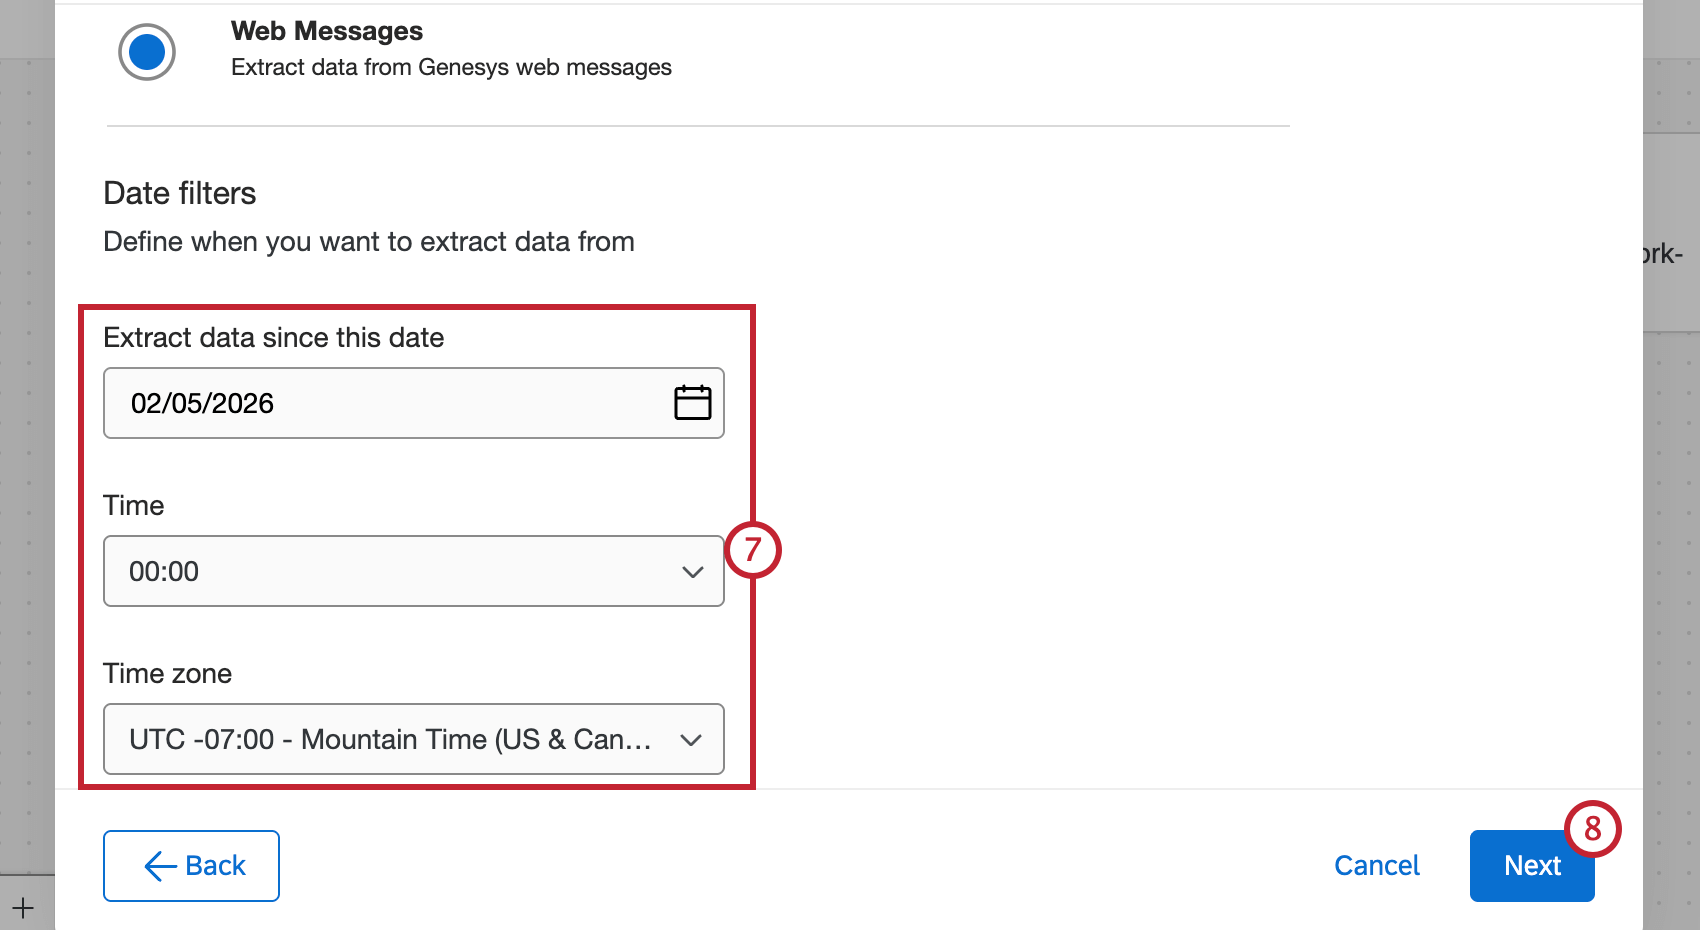1700x930 pixels.
Task: Click the plus icon in the bottom corner
Action: coord(22,907)
